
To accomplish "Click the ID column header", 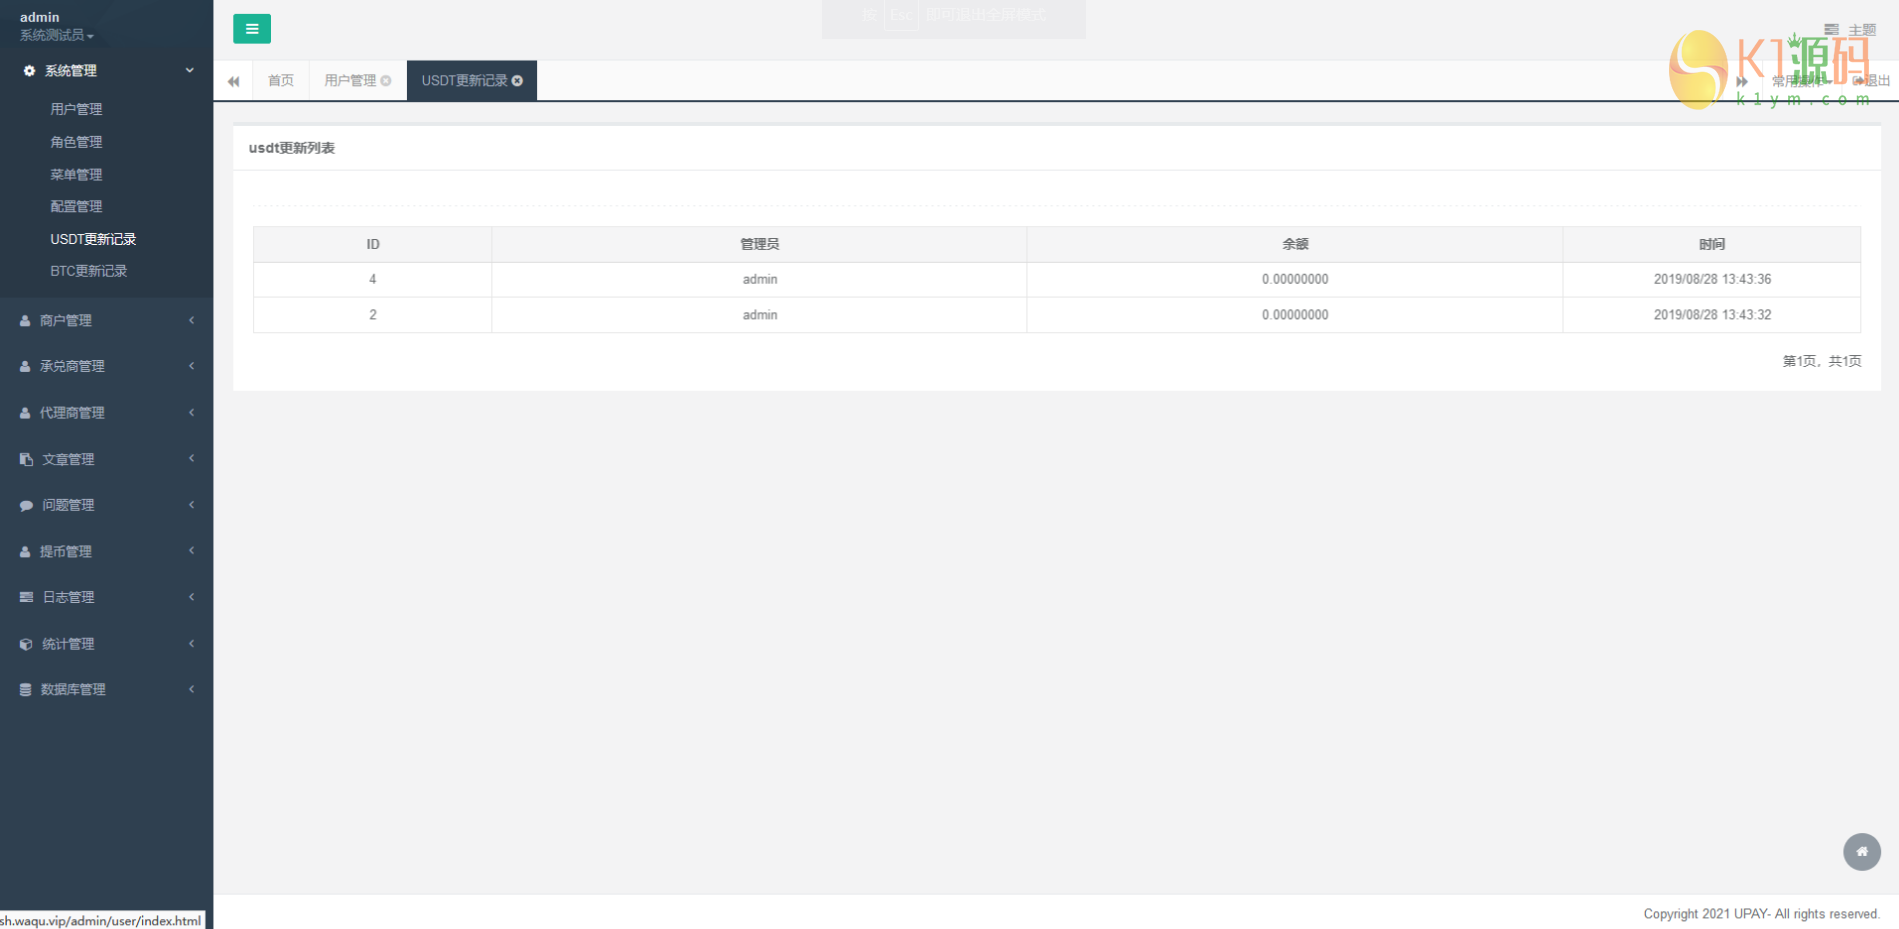I will [373, 244].
